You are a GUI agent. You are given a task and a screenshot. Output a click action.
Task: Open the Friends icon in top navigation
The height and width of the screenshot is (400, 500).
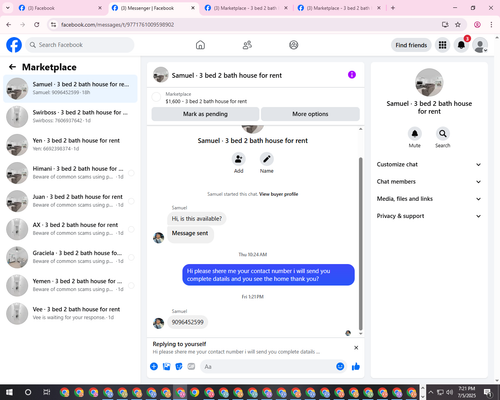click(x=247, y=45)
